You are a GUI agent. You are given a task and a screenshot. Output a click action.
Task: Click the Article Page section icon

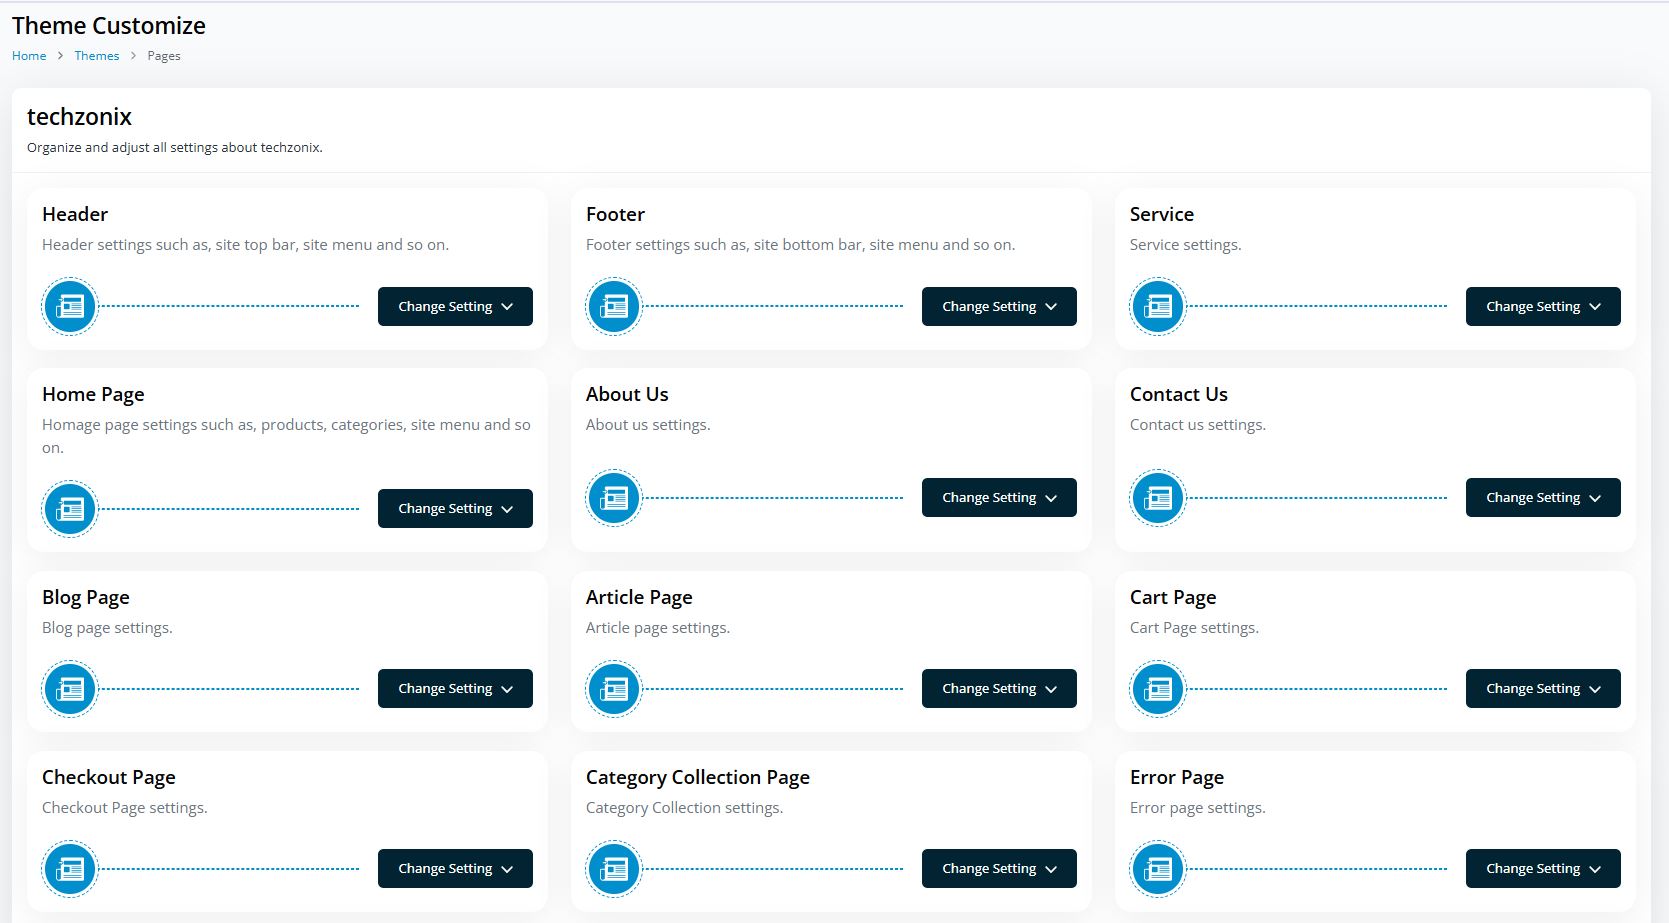tap(614, 689)
